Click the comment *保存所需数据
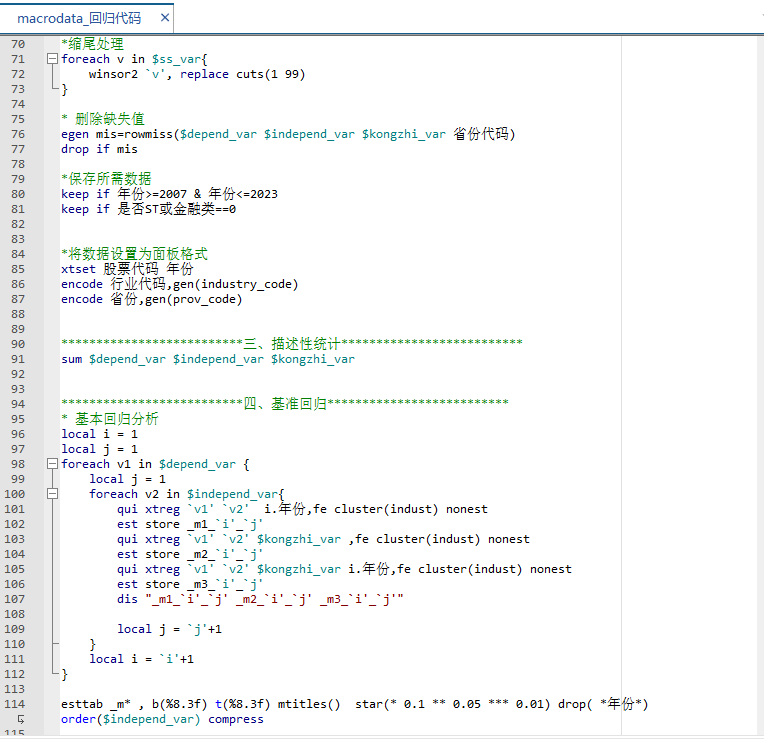 (x=106, y=179)
